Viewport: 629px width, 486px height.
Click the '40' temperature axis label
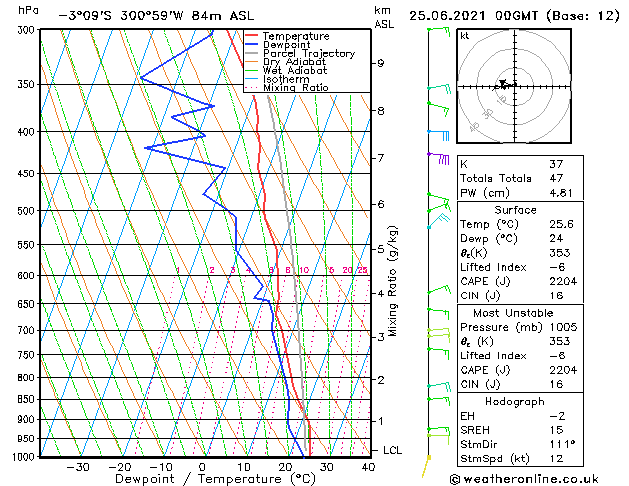(368, 467)
